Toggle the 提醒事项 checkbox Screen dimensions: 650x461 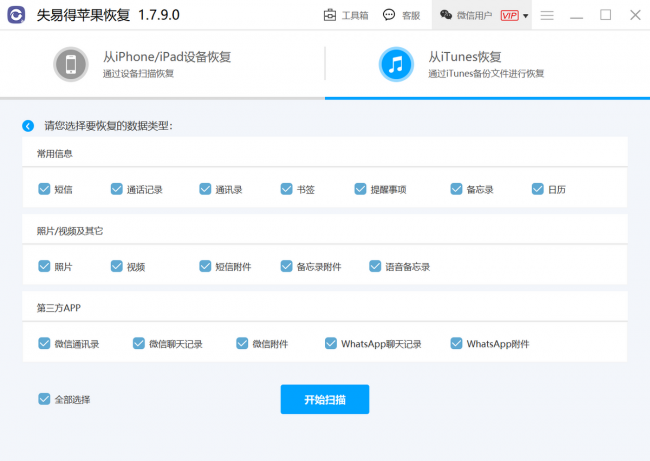click(x=360, y=189)
